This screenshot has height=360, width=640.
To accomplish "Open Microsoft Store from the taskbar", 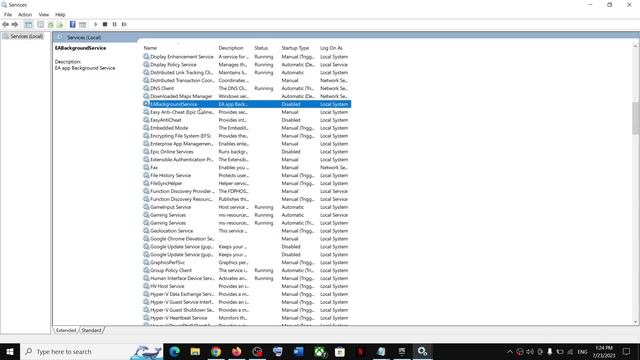I will (x=340, y=351).
